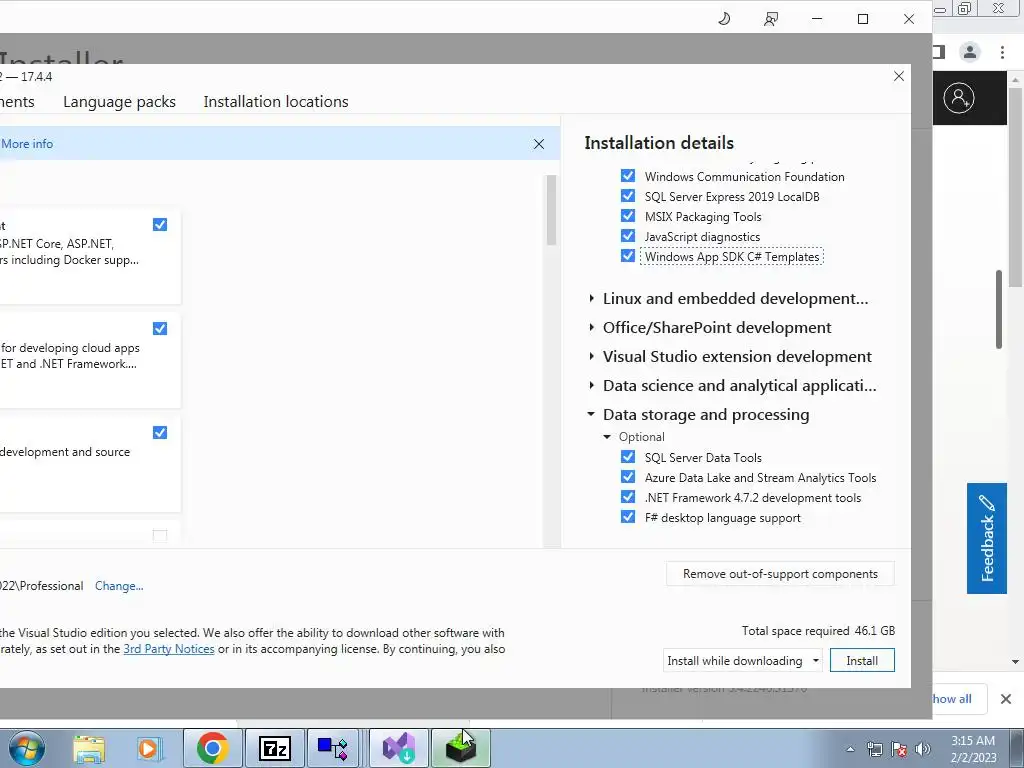Click Total space required 46.1 GB text
Viewport: 1024px width, 768px height.
click(x=818, y=631)
